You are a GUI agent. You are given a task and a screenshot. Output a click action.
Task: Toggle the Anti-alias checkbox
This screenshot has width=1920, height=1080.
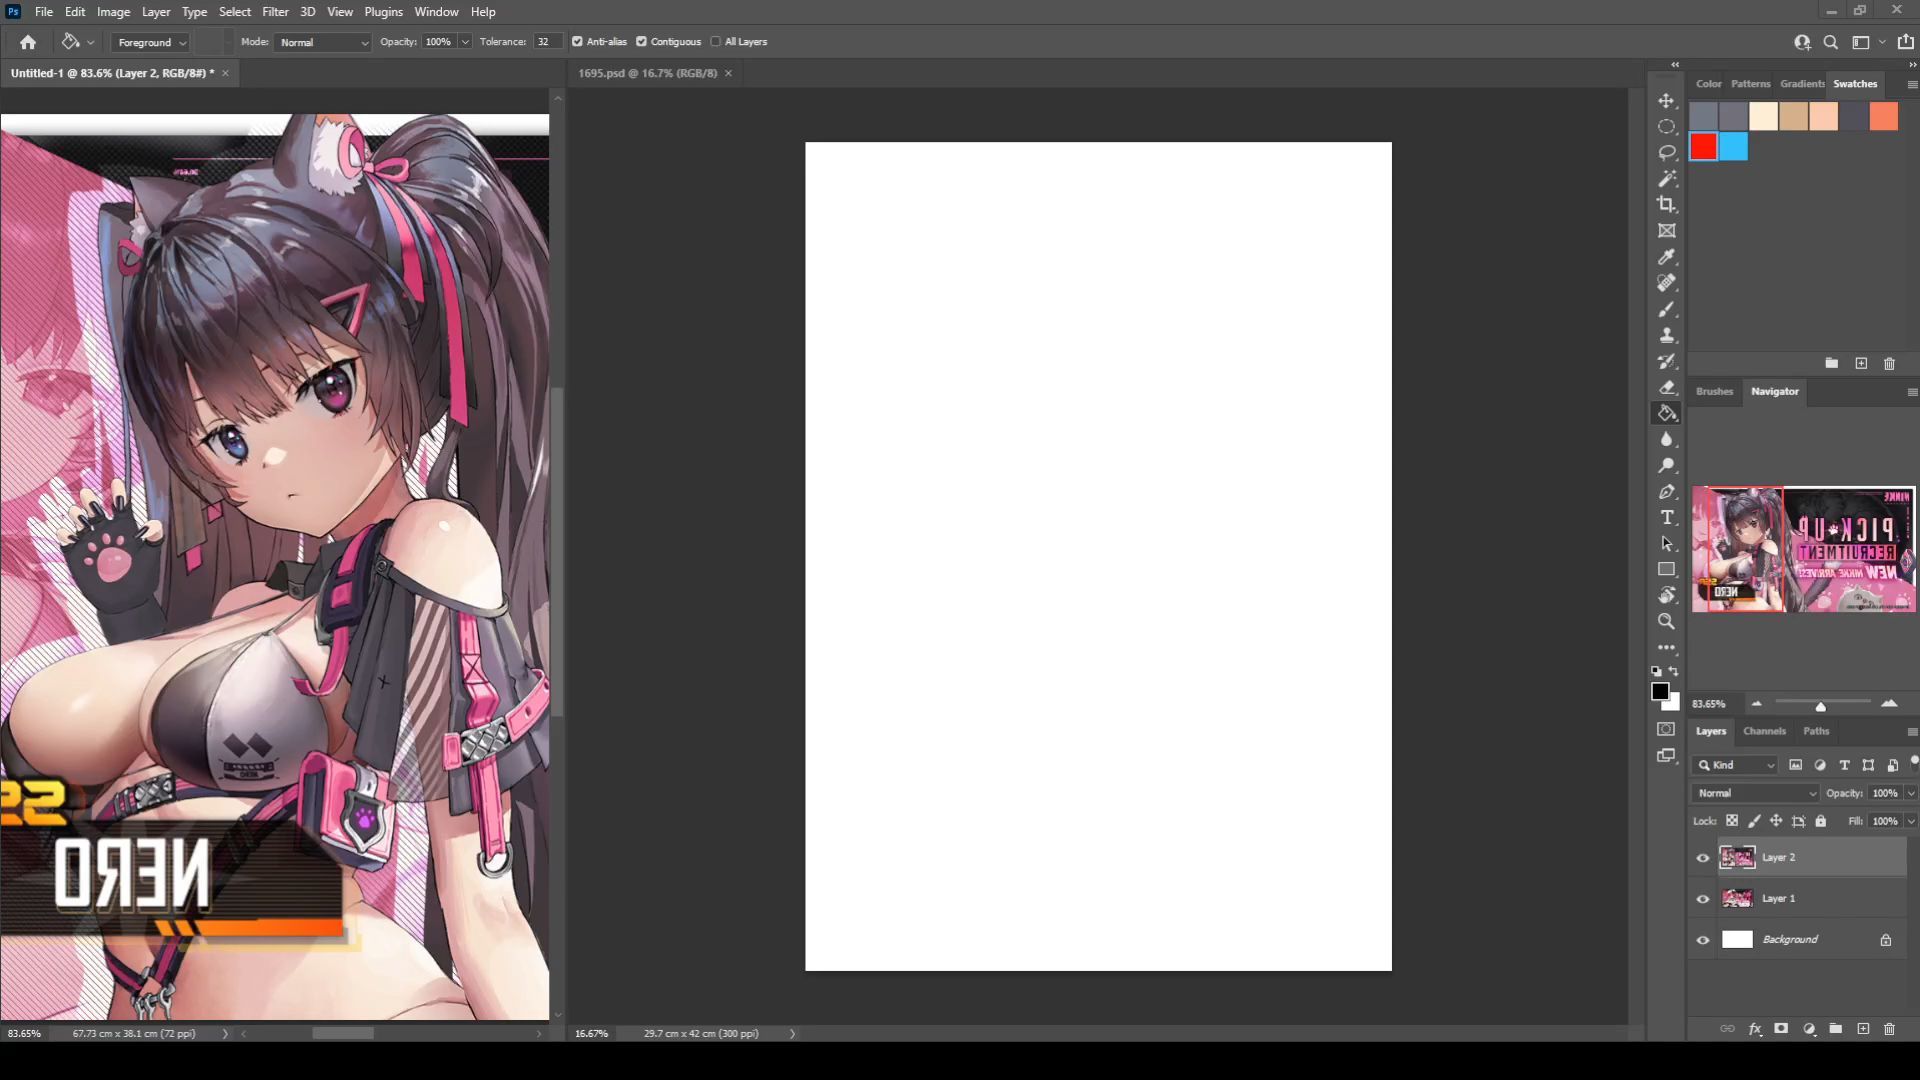pos(577,42)
